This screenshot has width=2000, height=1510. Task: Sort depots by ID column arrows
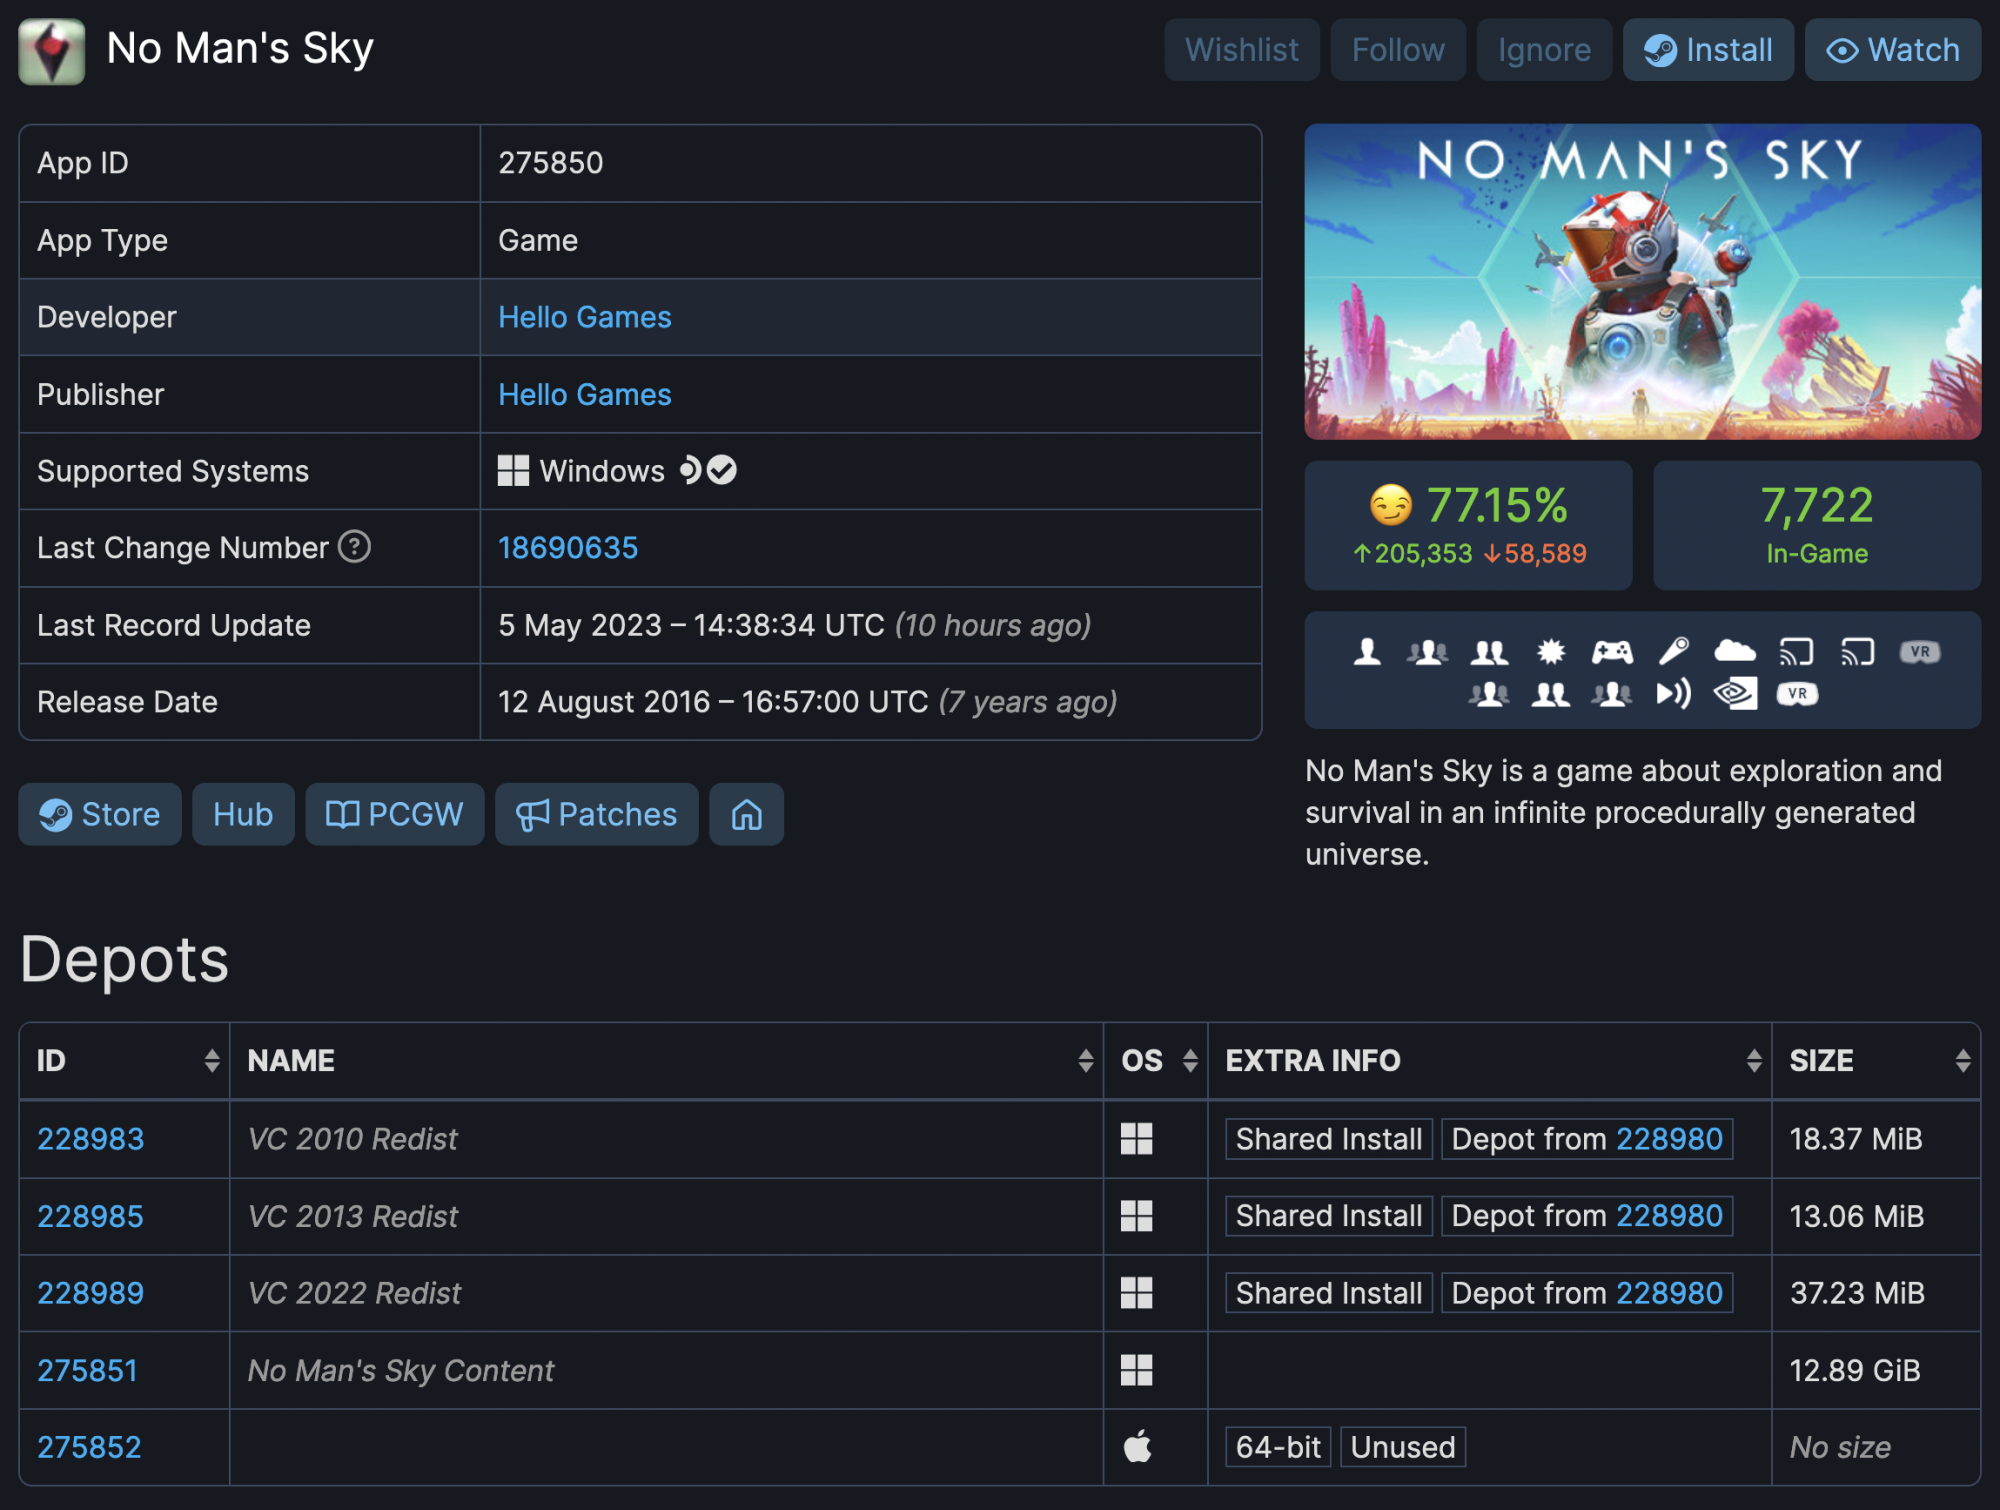click(x=211, y=1060)
